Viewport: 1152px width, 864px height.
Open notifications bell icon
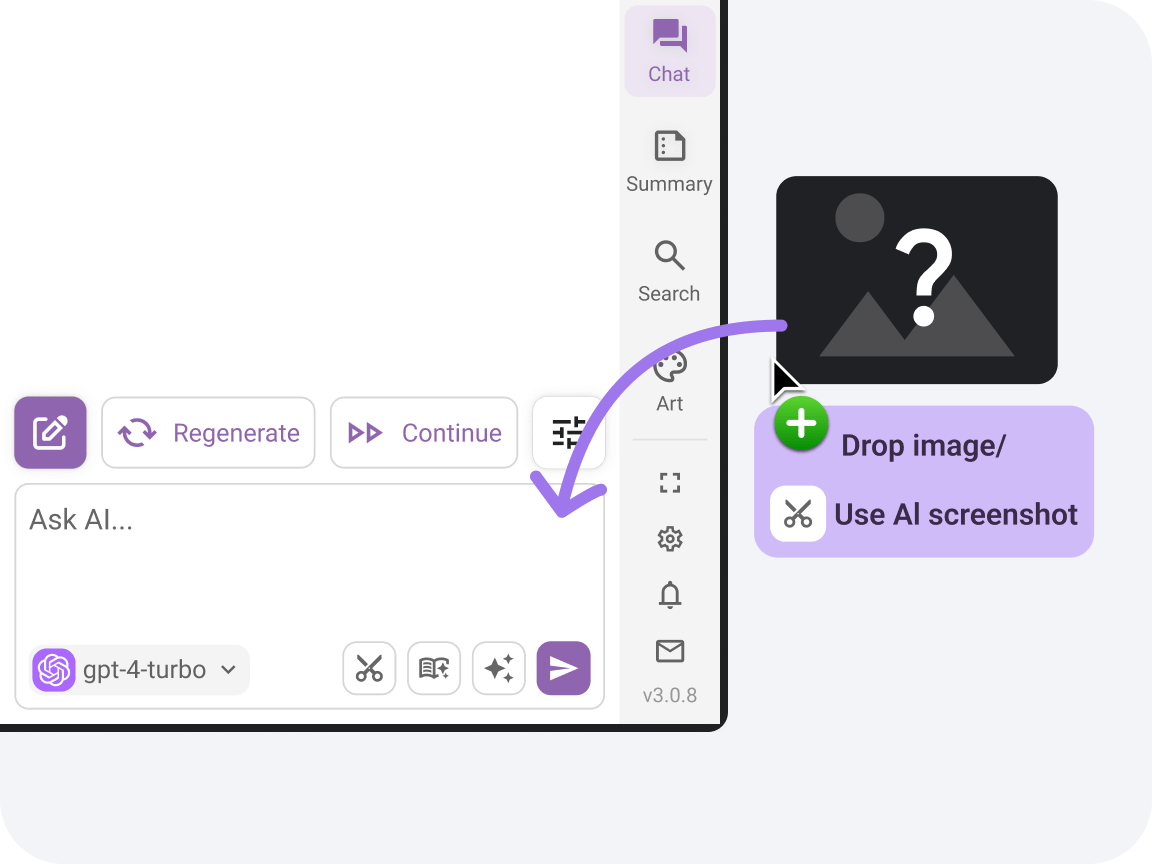[669, 595]
